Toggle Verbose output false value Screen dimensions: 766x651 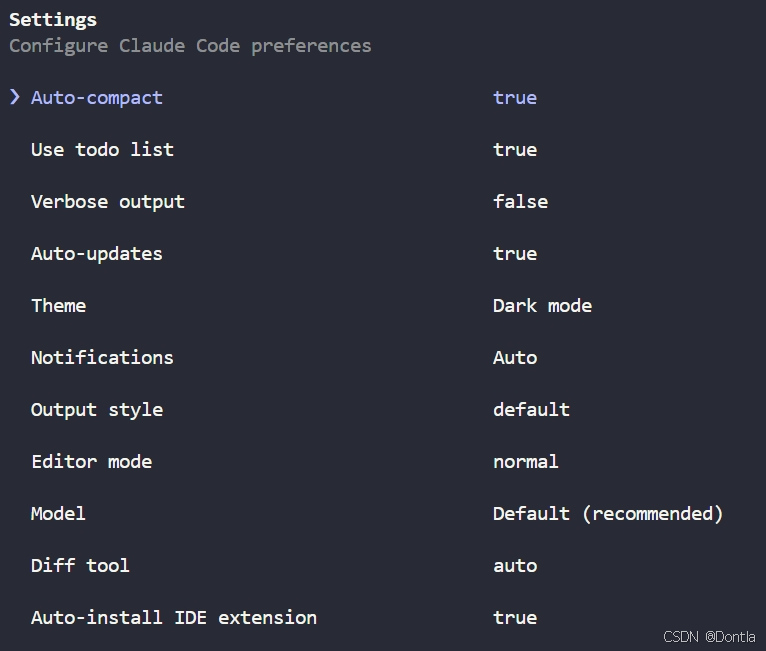pyautogui.click(x=520, y=202)
